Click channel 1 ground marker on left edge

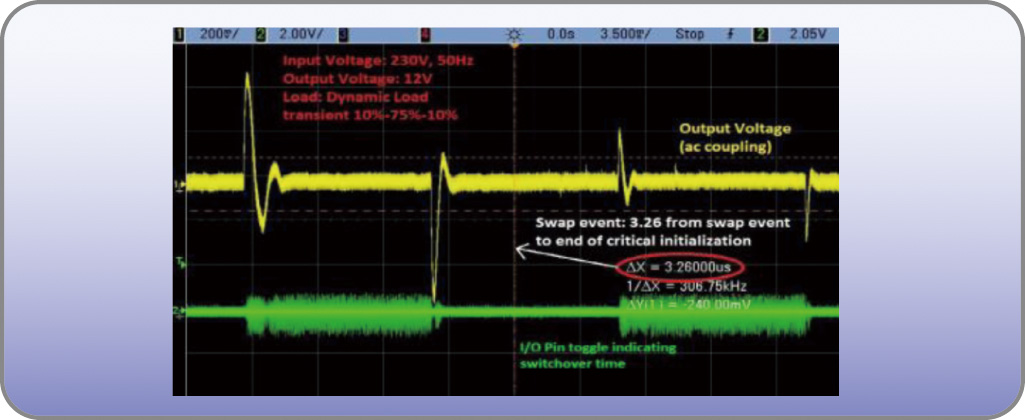(178, 185)
